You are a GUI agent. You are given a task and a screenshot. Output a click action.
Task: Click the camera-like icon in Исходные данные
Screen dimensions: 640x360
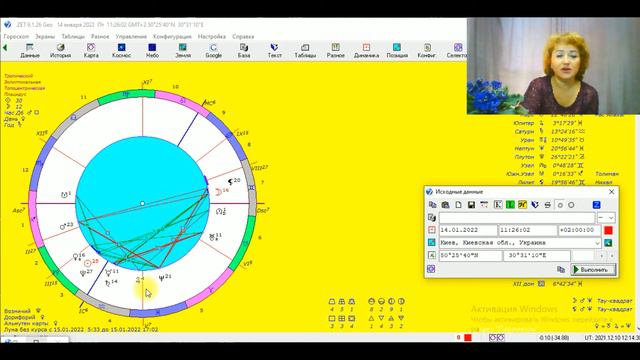click(x=445, y=205)
